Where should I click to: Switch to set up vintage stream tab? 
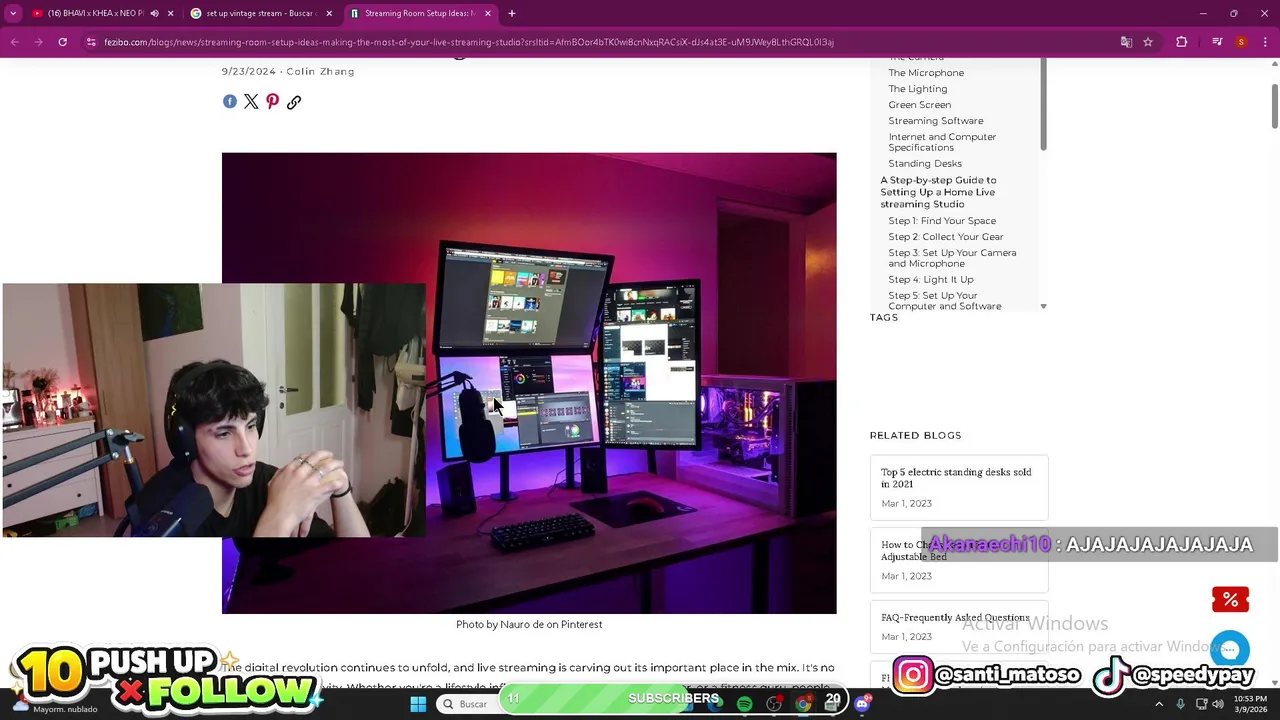click(260, 13)
